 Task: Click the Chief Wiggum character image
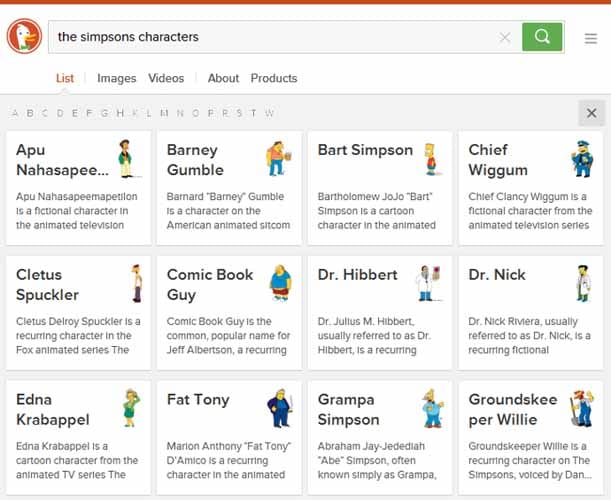pos(582,159)
